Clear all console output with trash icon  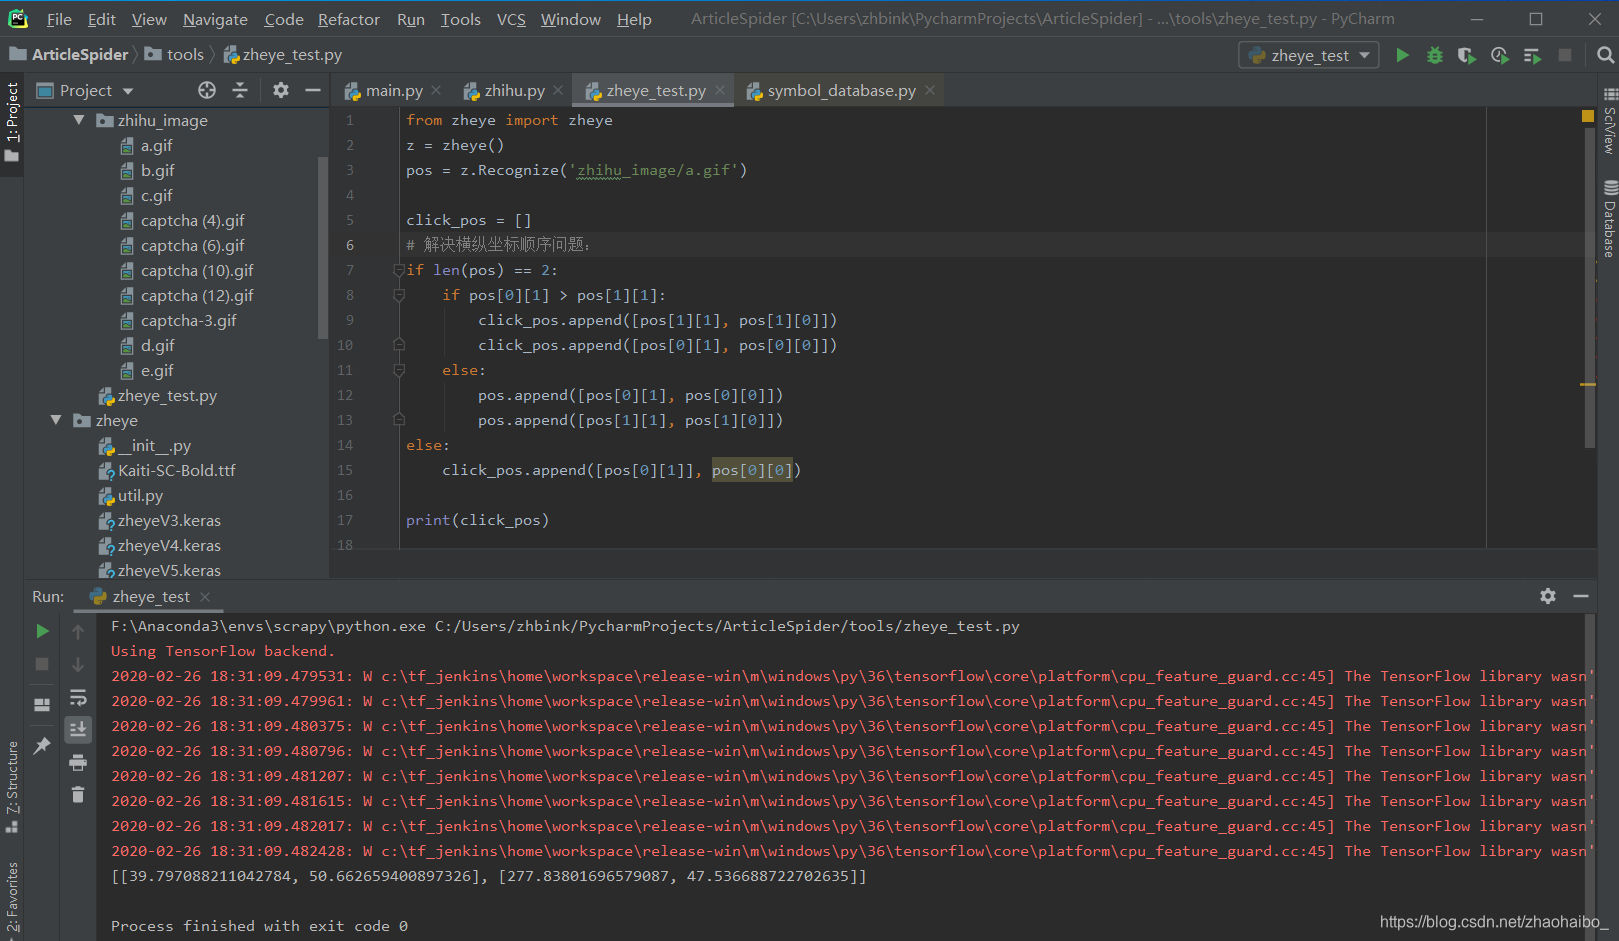coord(78,795)
